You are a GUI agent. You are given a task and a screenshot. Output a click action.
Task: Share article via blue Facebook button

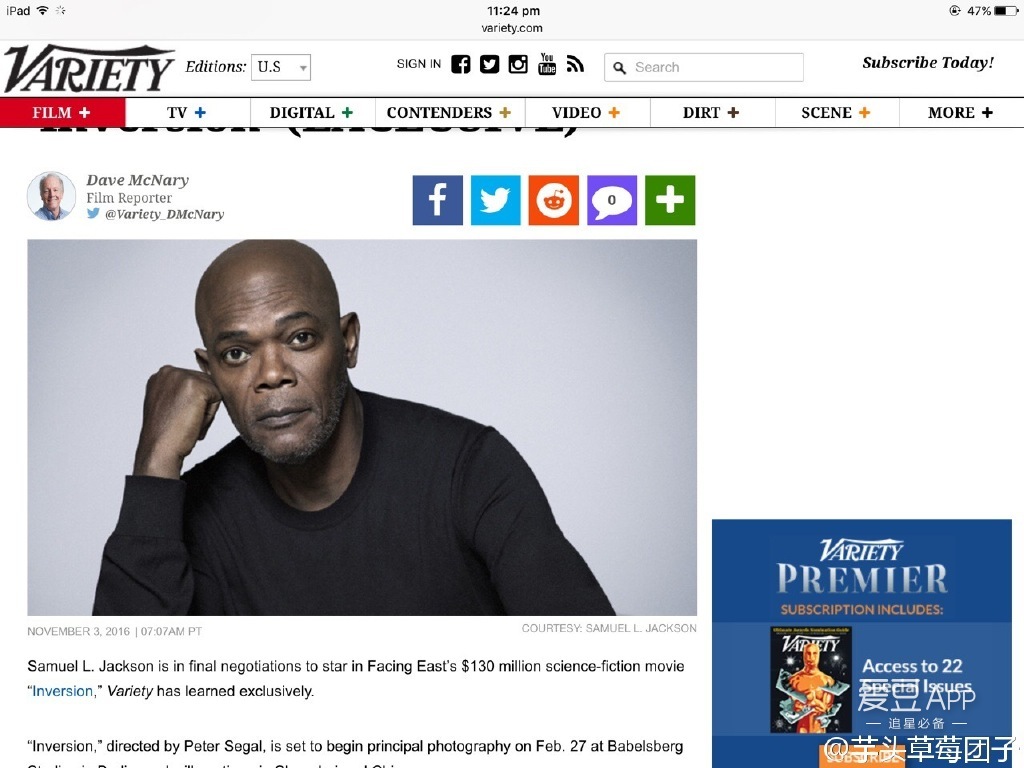tap(438, 200)
